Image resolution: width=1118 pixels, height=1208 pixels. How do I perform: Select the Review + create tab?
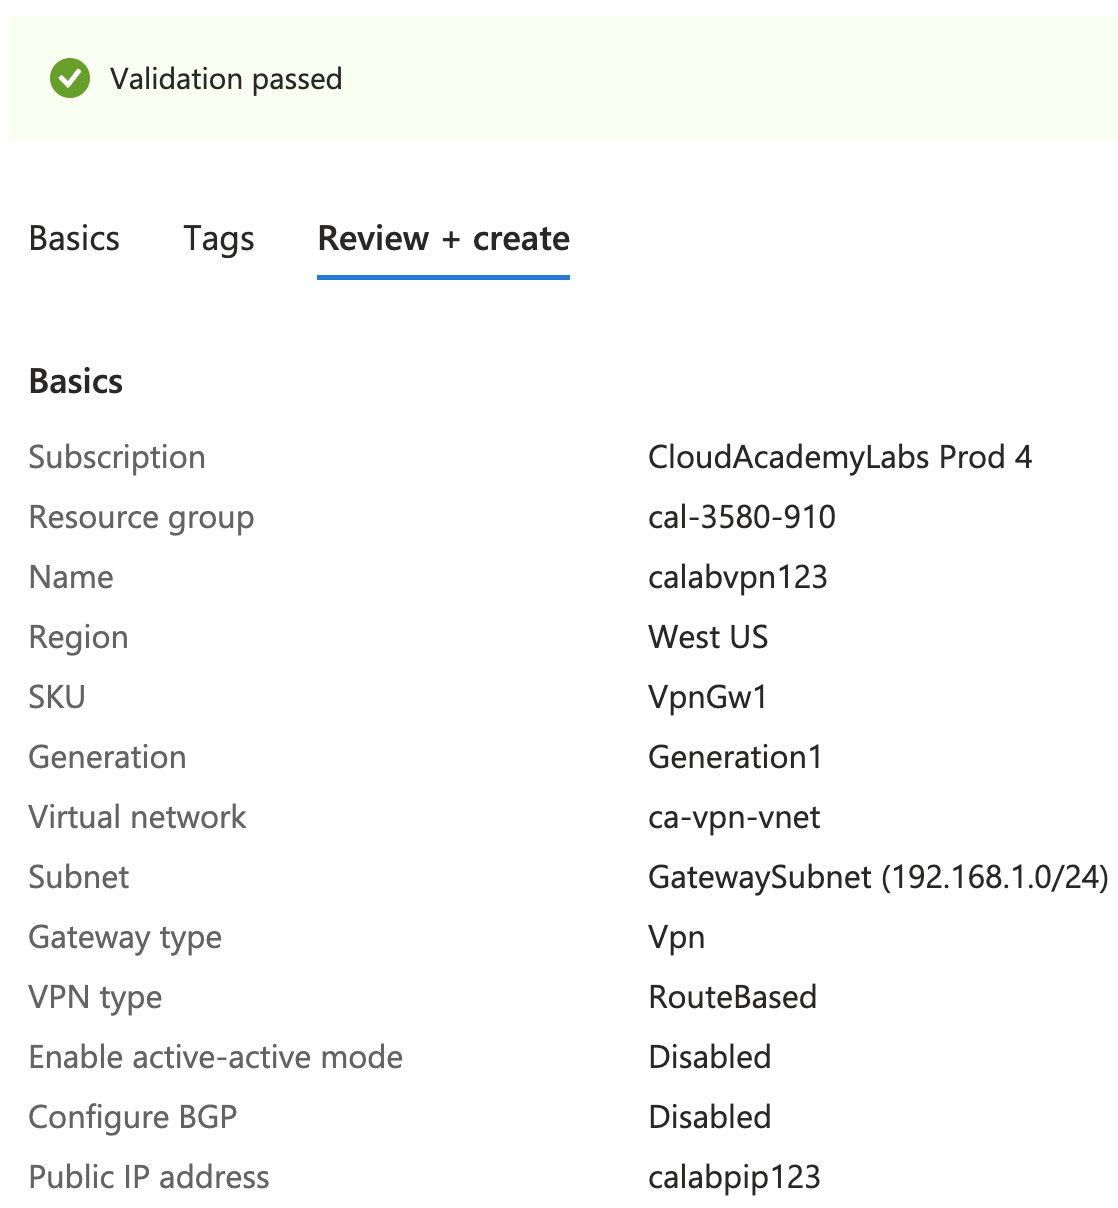click(x=443, y=239)
